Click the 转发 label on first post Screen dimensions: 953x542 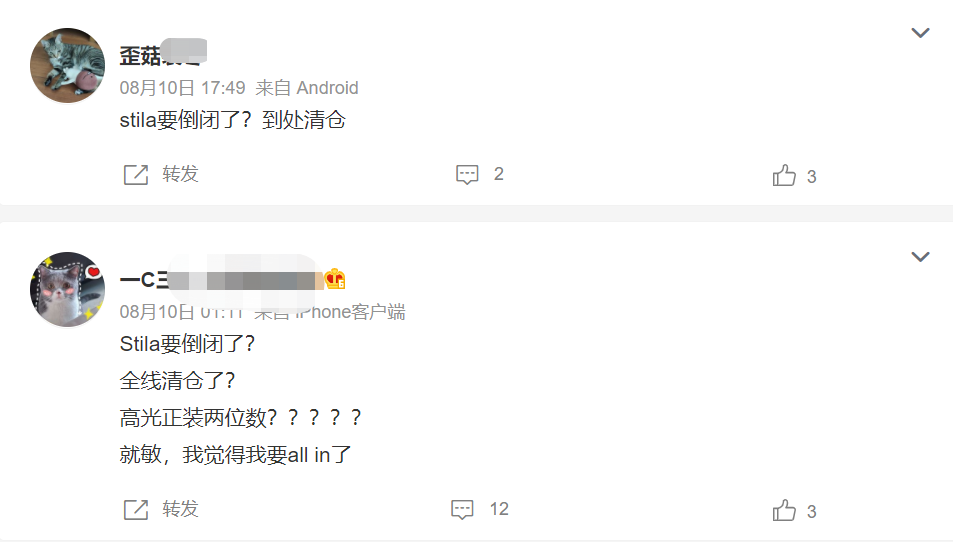[180, 174]
